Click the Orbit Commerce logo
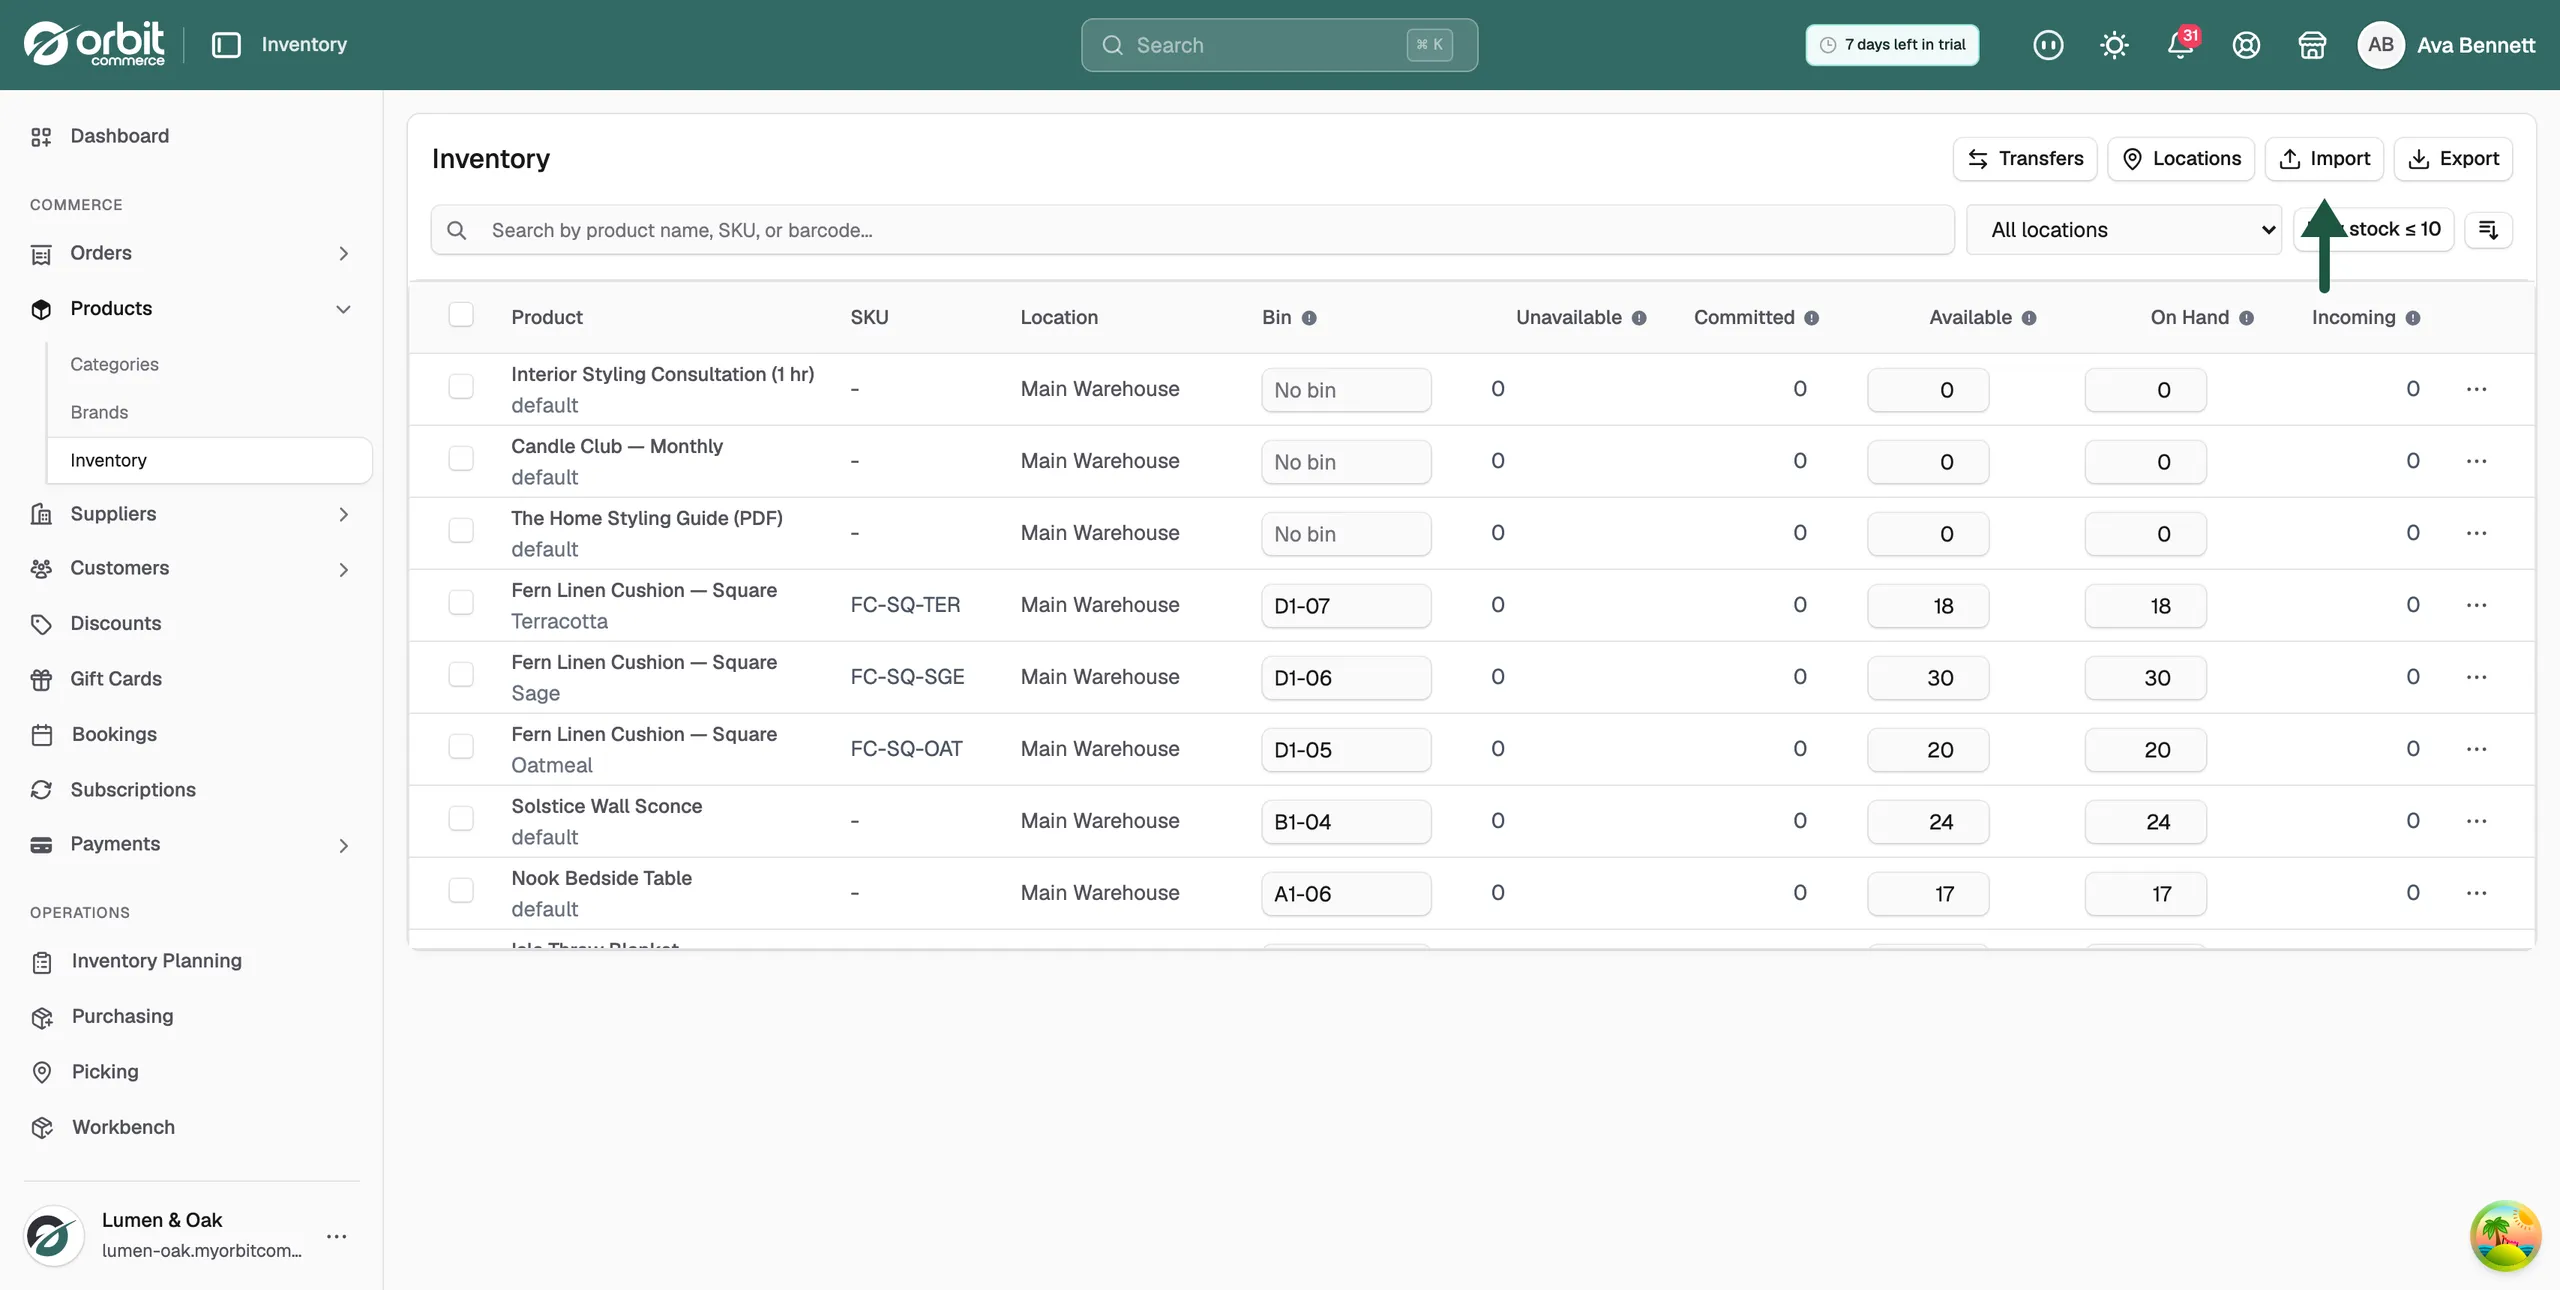The width and height of the screenshot is (2560, 1290). pyautogui.click(x=94, y=44)
